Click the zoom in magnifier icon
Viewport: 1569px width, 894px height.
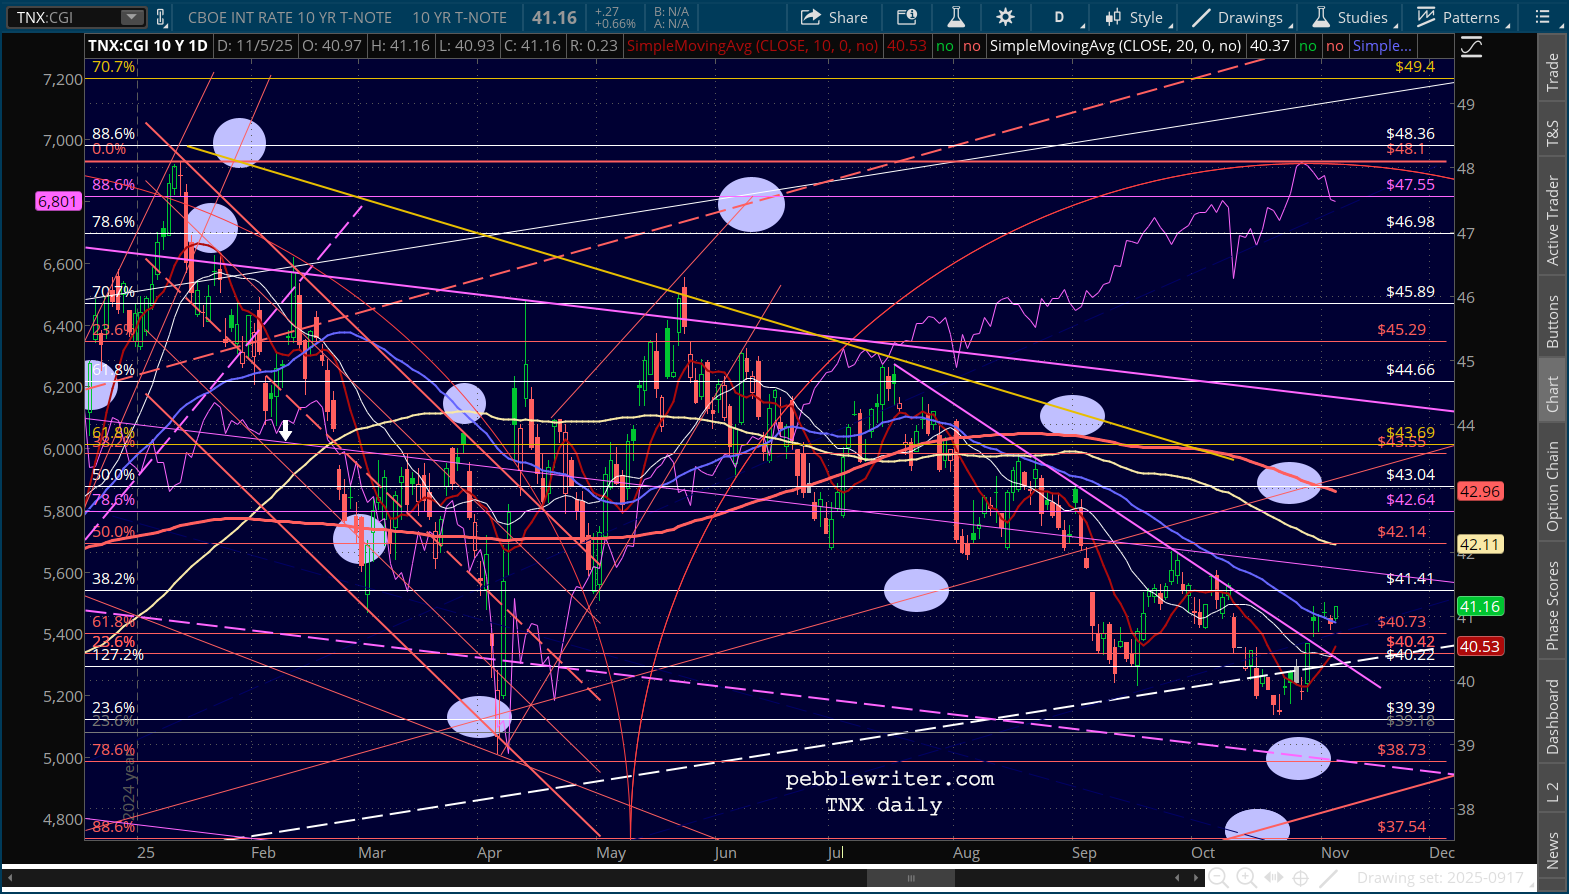tap(1246, 878)
